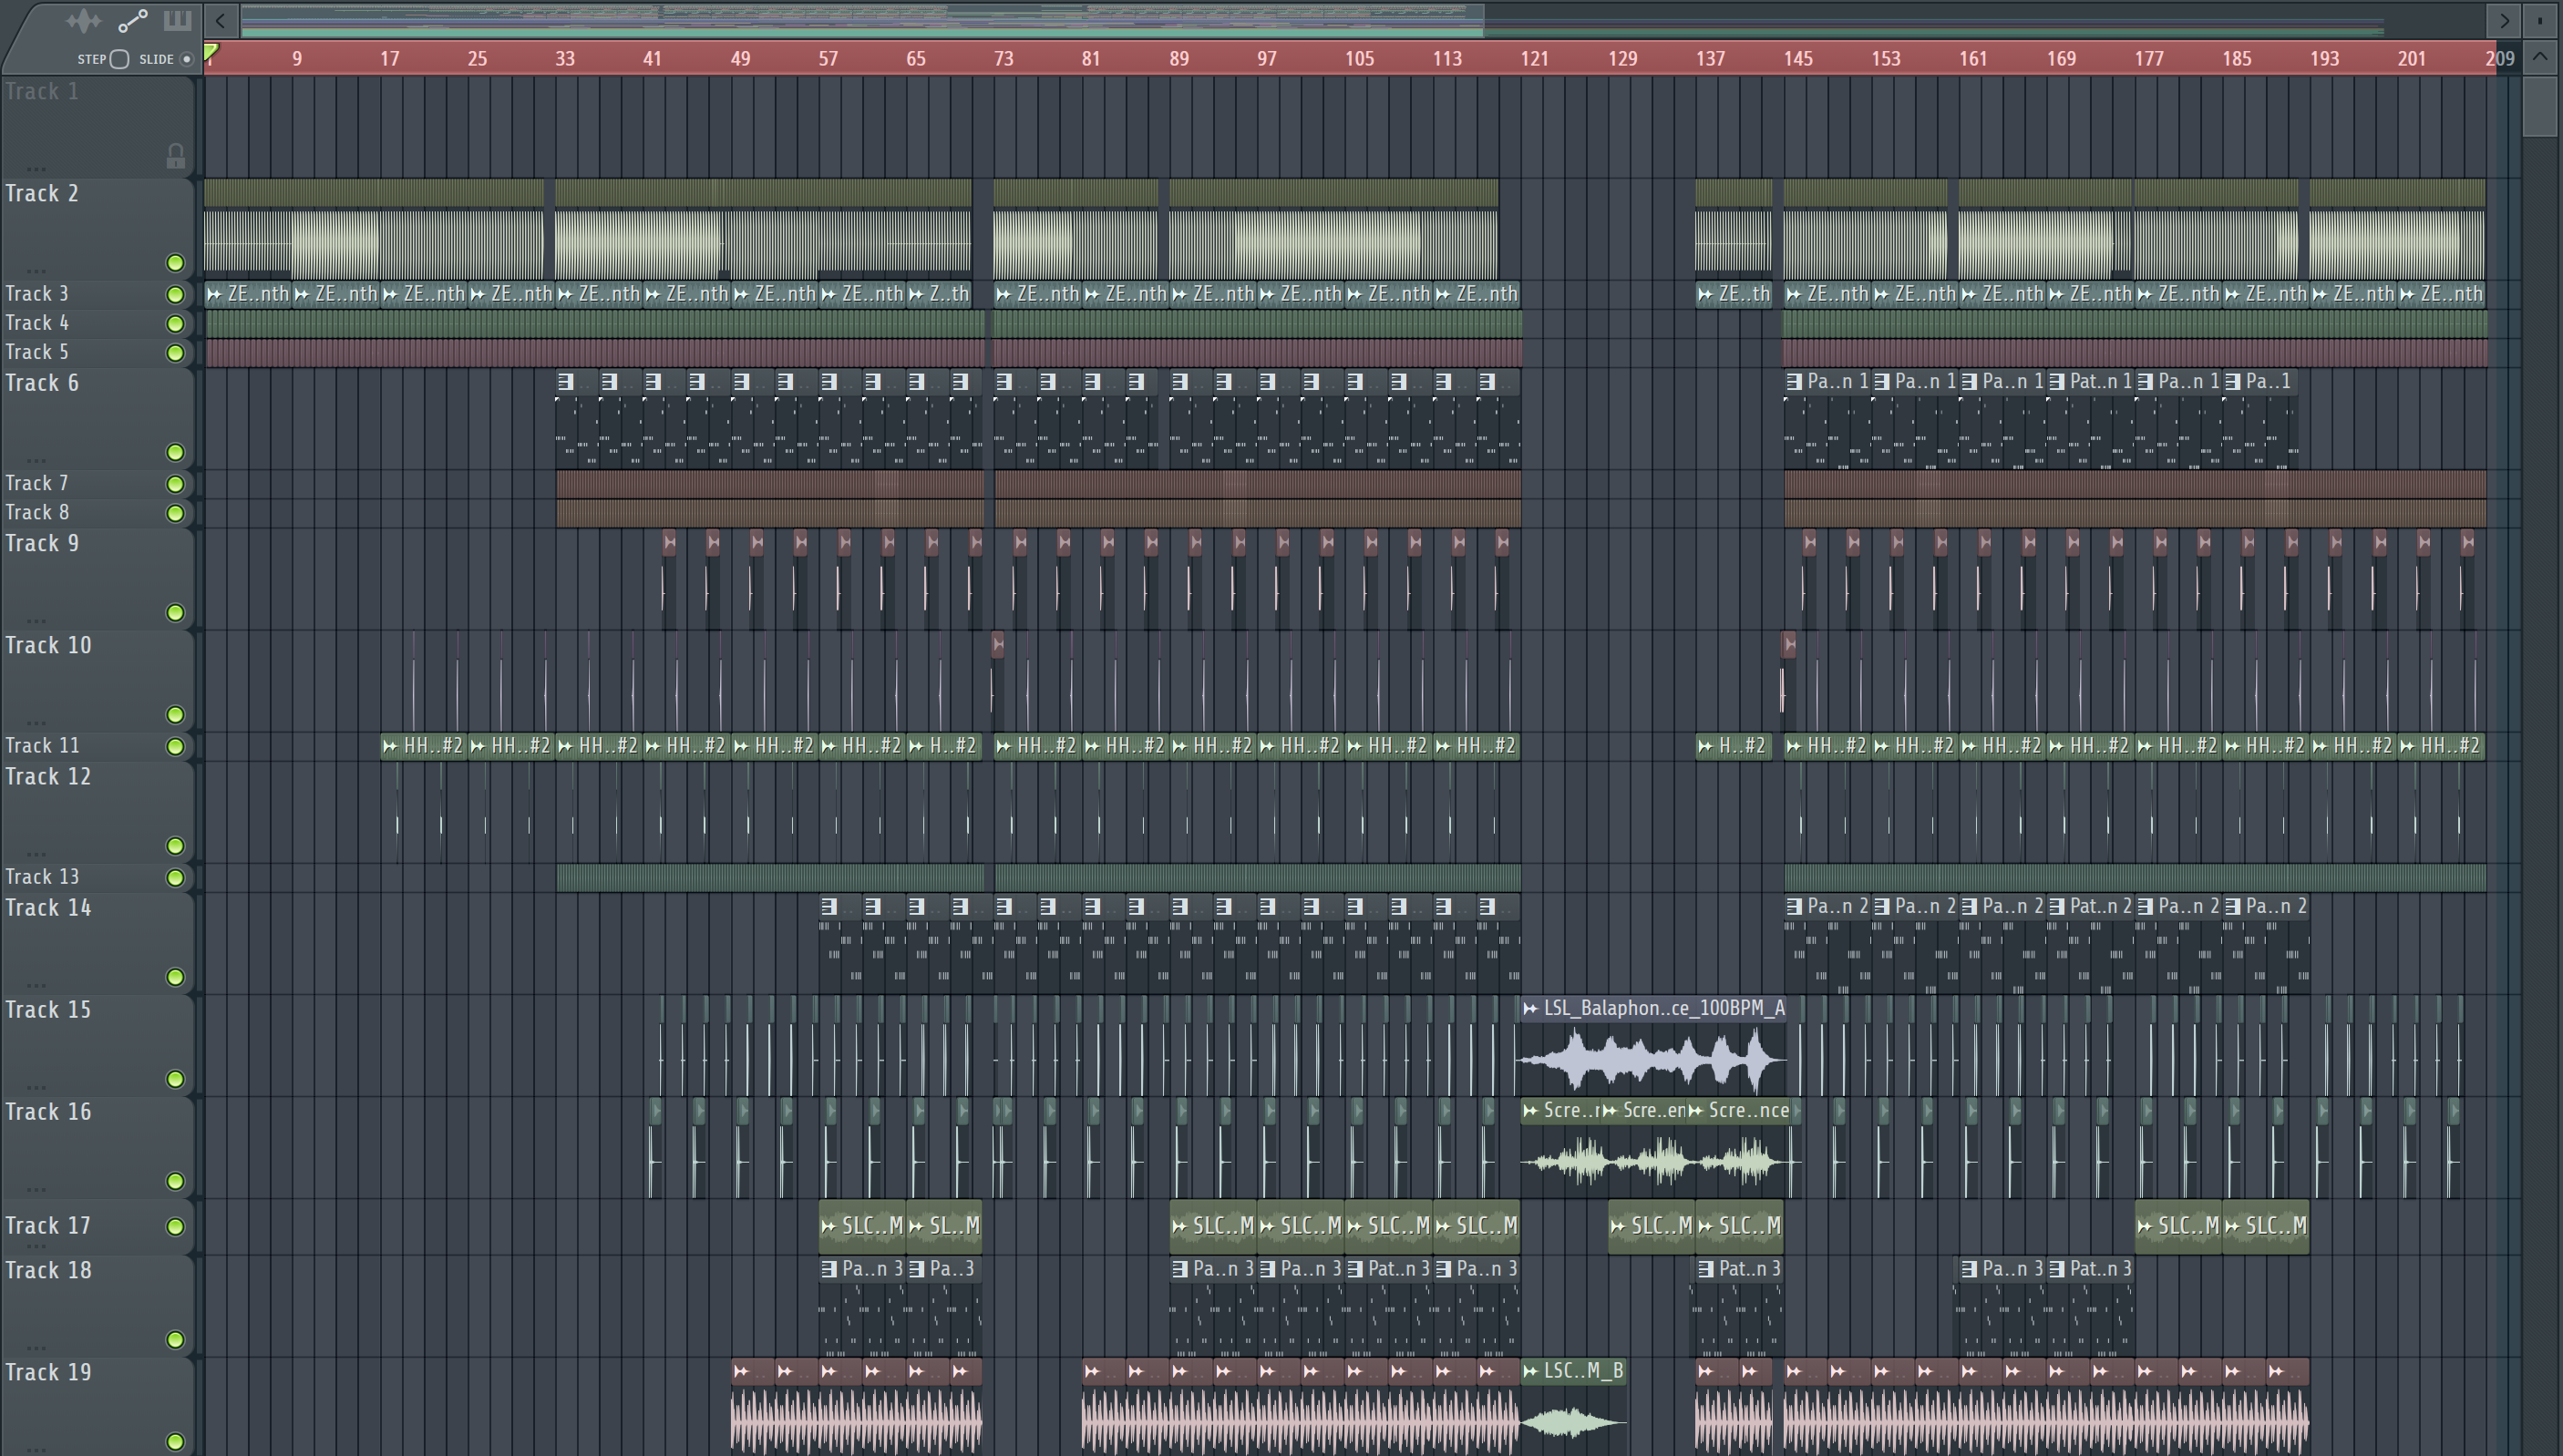Click the zoom reset button above the scroll-up arrow
Viewport: 2563px width, 1456px height.
point(2540,20)
